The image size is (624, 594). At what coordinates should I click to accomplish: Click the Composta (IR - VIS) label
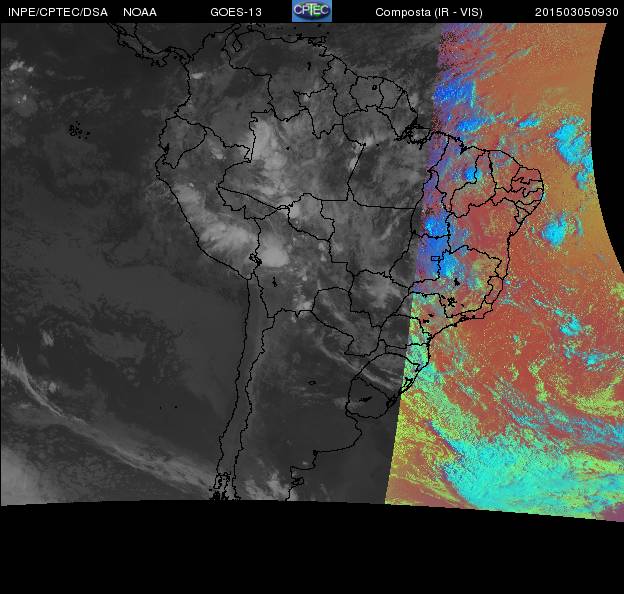pyautogui.click(x=429, y=12)
